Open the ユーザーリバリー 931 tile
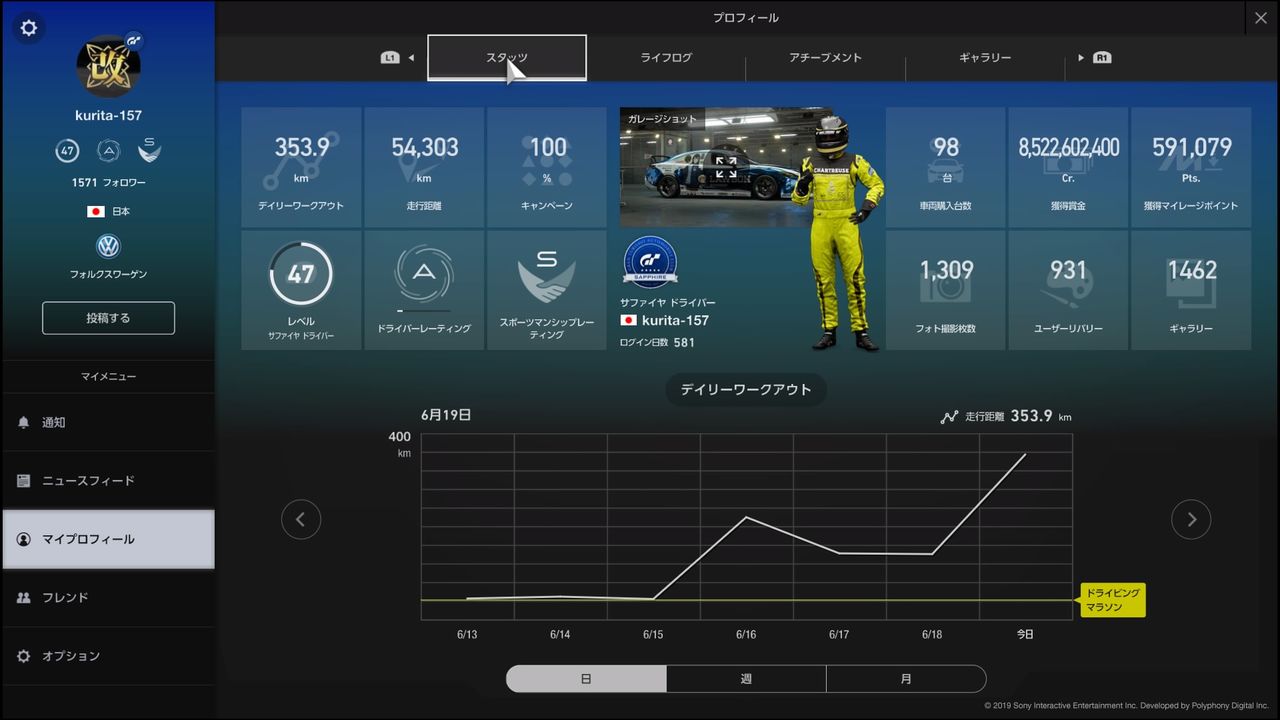Image resolution: width=1280 pixels, height=720 pixels. click(1068, 290)
